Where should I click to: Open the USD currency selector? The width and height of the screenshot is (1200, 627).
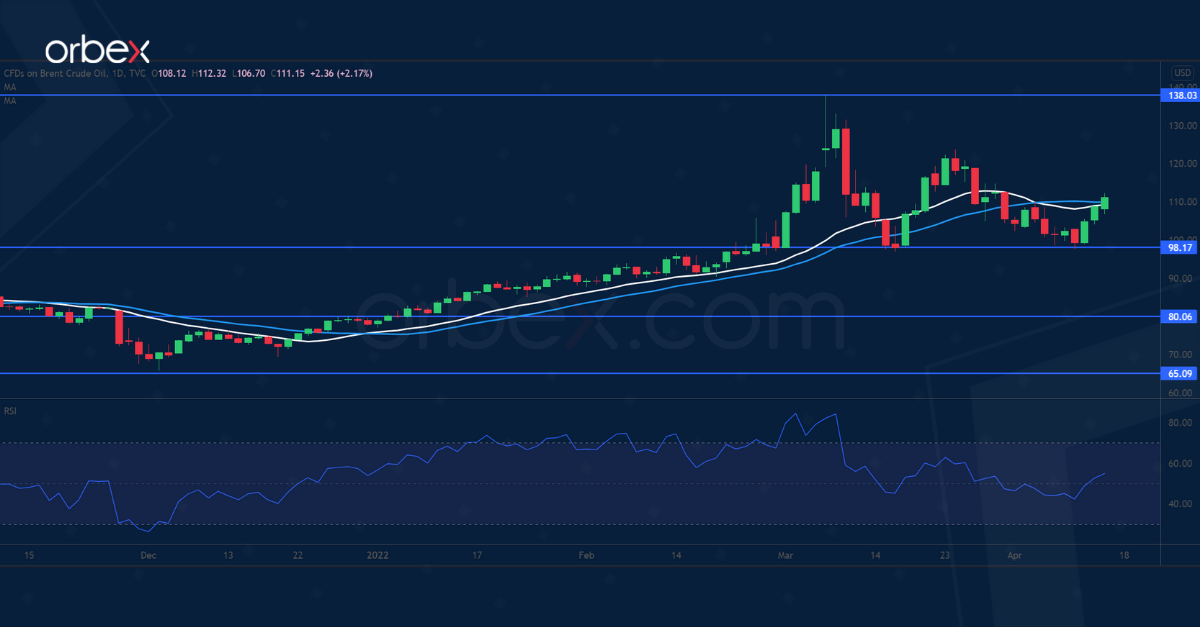1181,73
